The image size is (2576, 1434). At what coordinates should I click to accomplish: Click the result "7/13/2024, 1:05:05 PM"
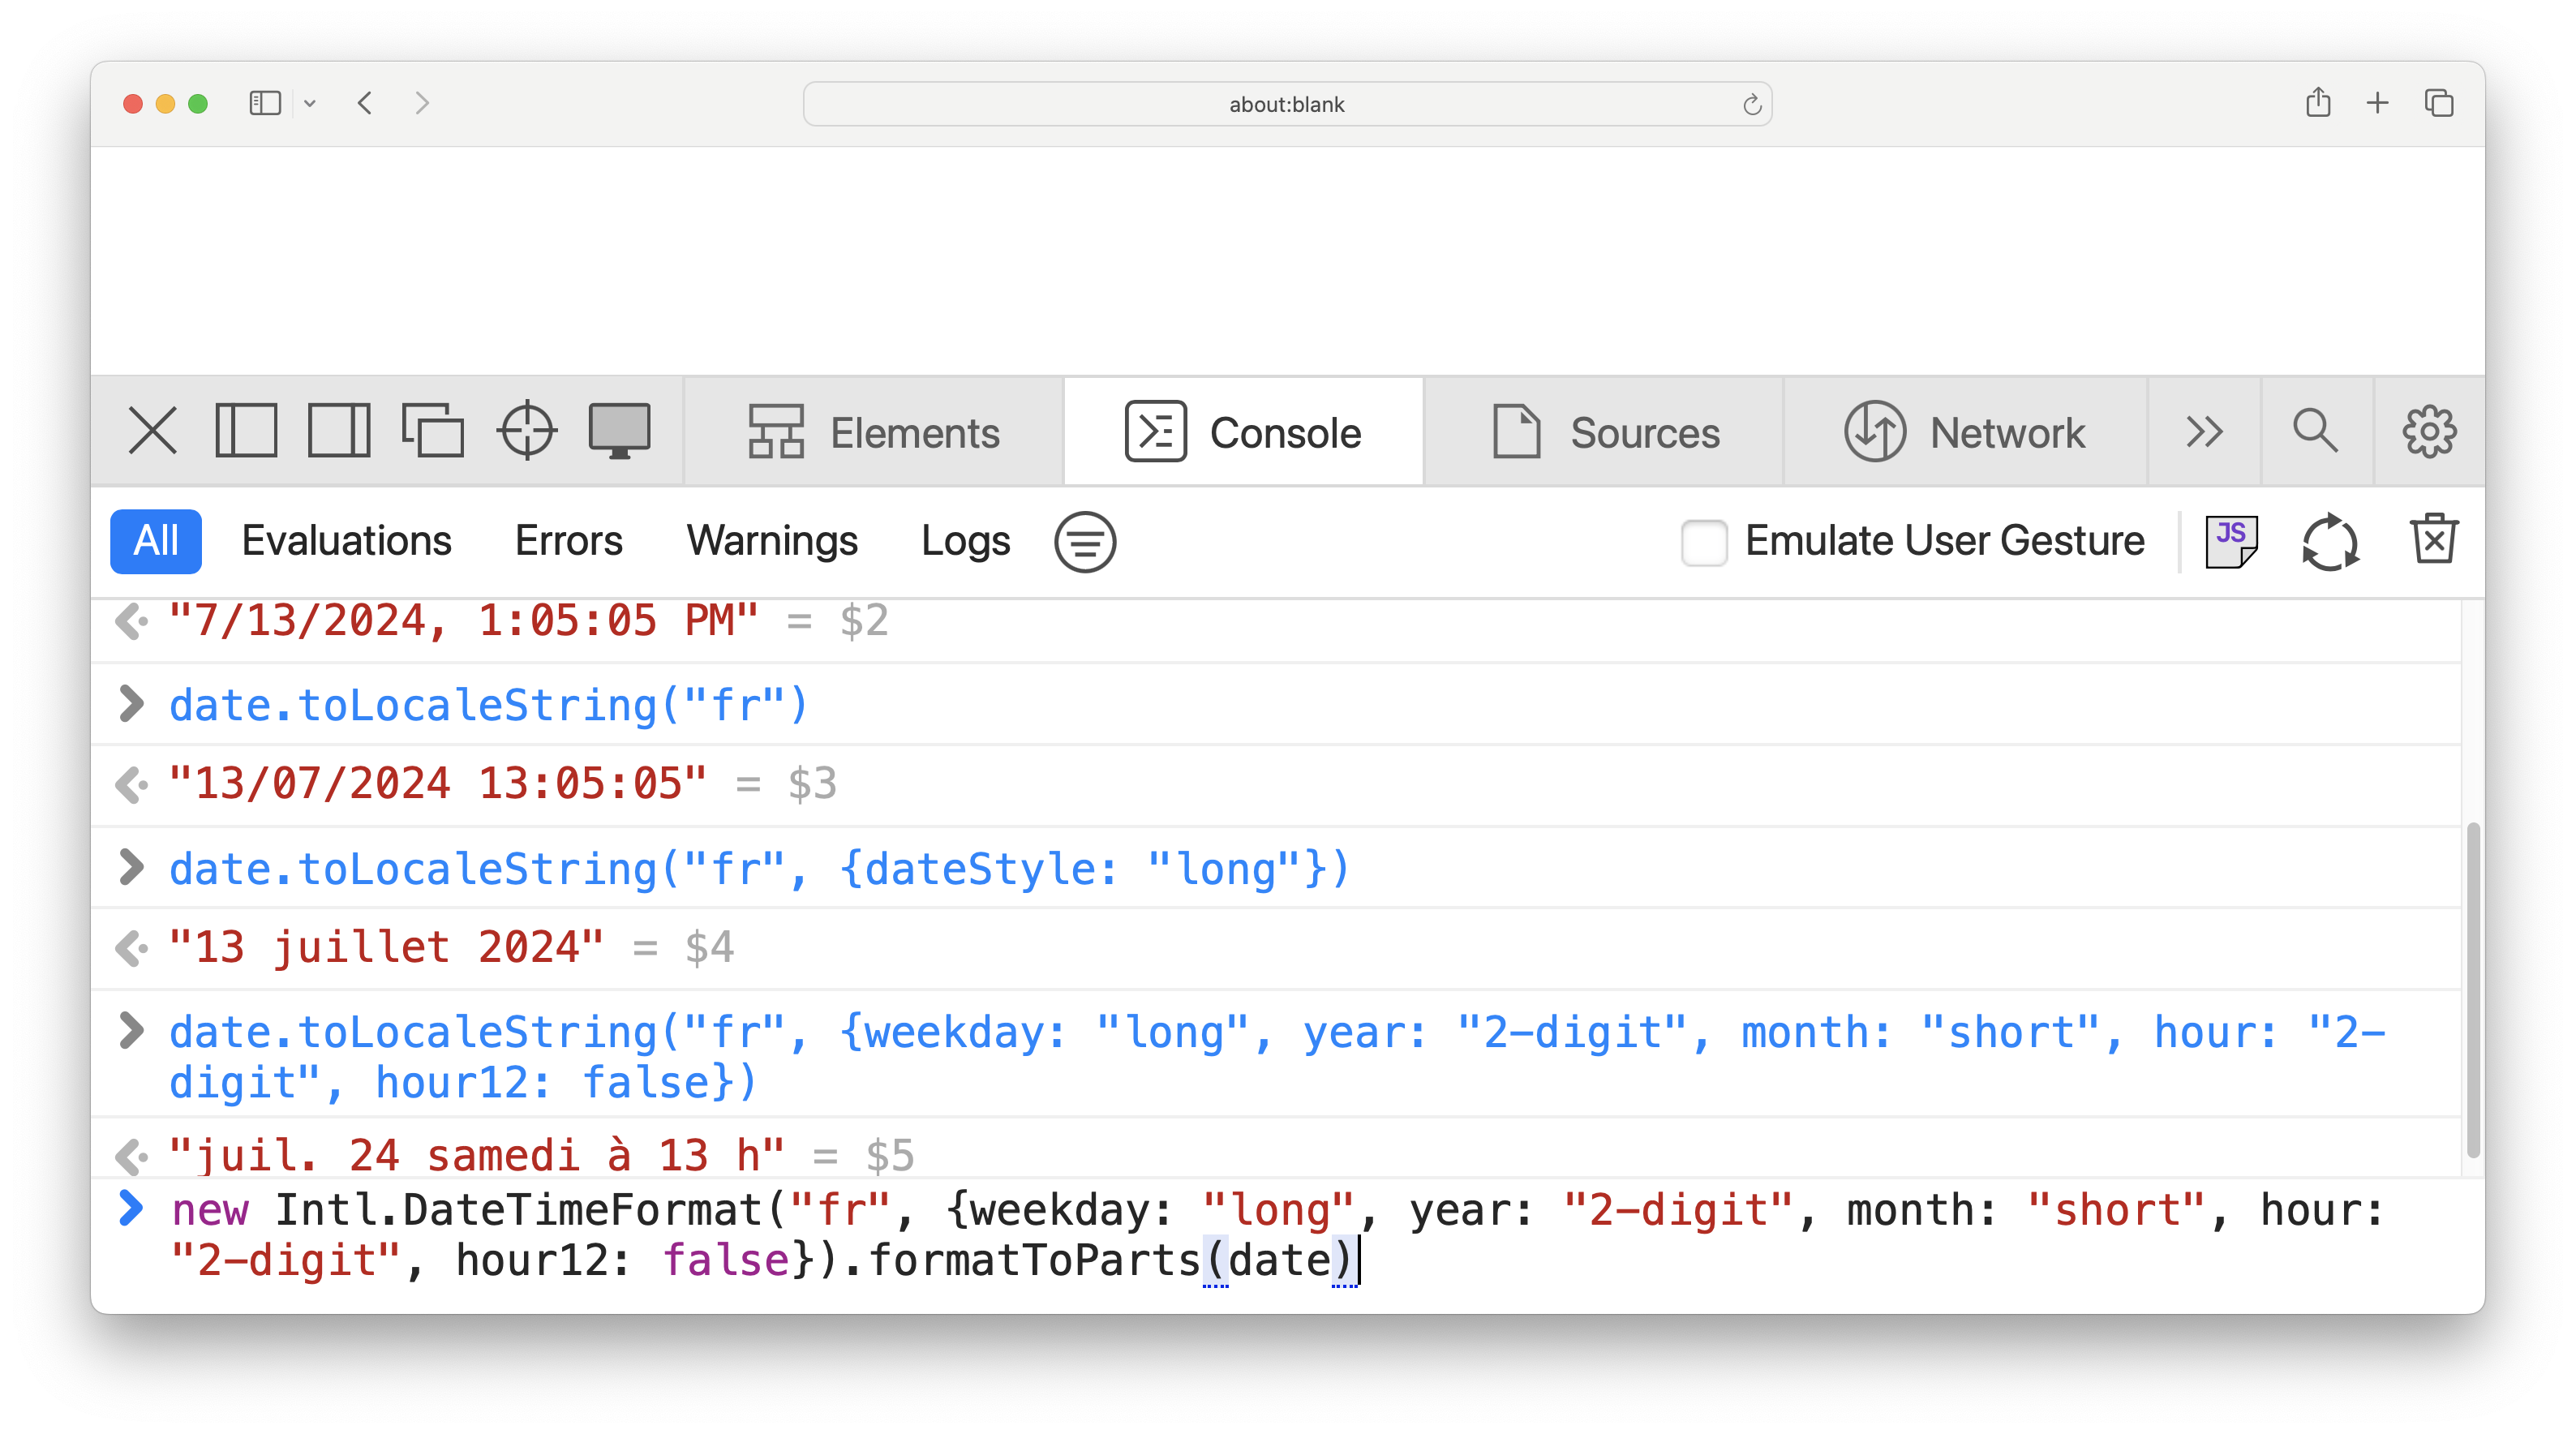tap(463, 621)
